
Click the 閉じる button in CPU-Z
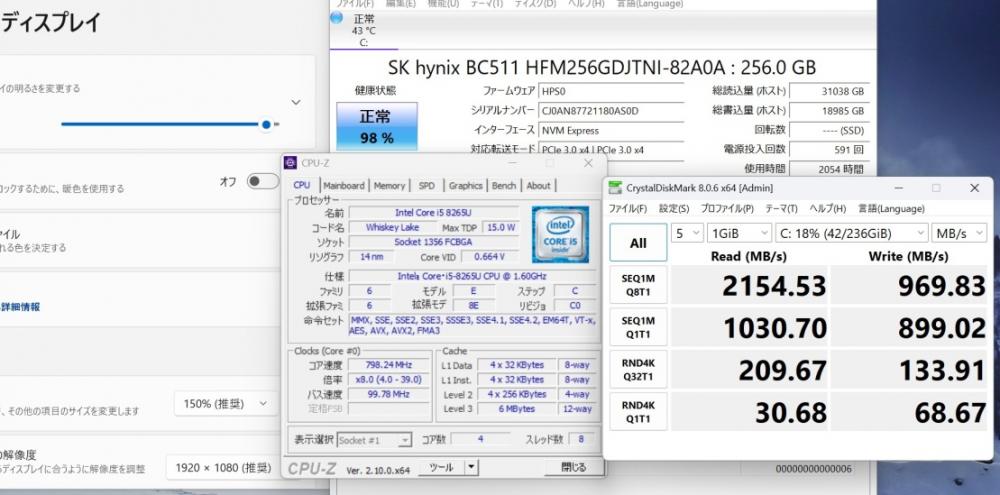[x=573, y=468]
